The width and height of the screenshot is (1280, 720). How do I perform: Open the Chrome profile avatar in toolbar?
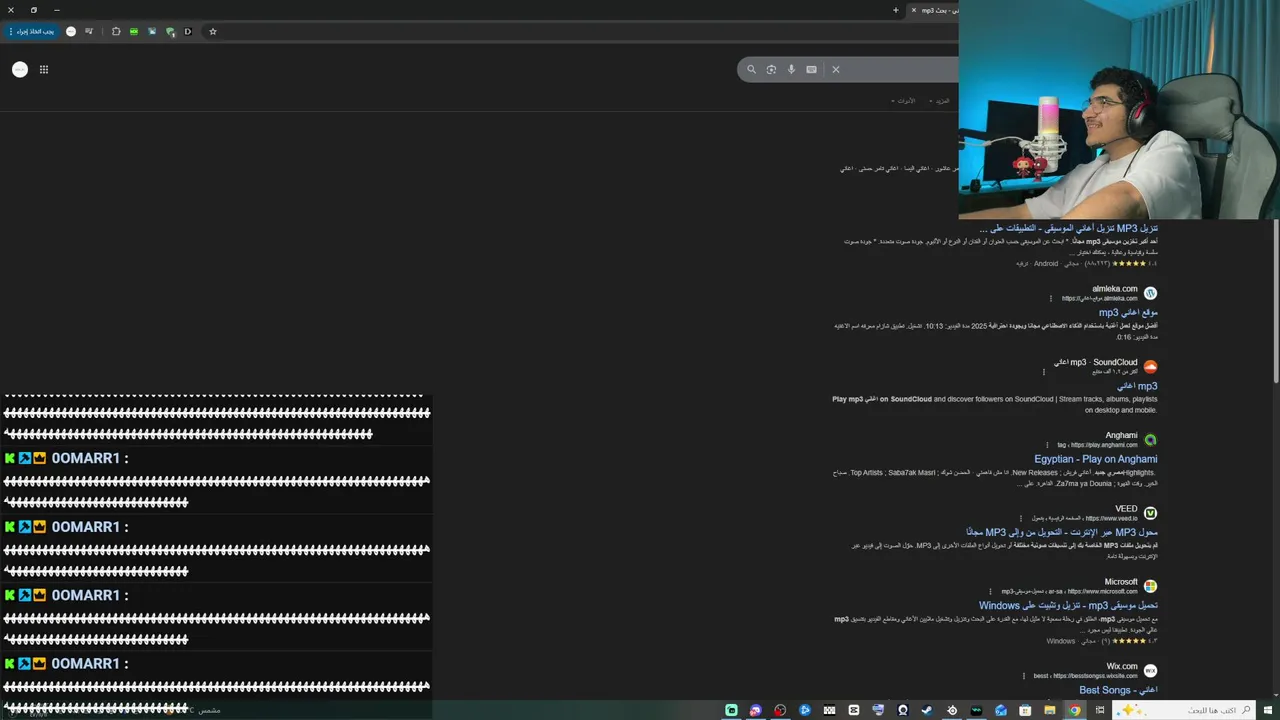click(x=71, y=31)
